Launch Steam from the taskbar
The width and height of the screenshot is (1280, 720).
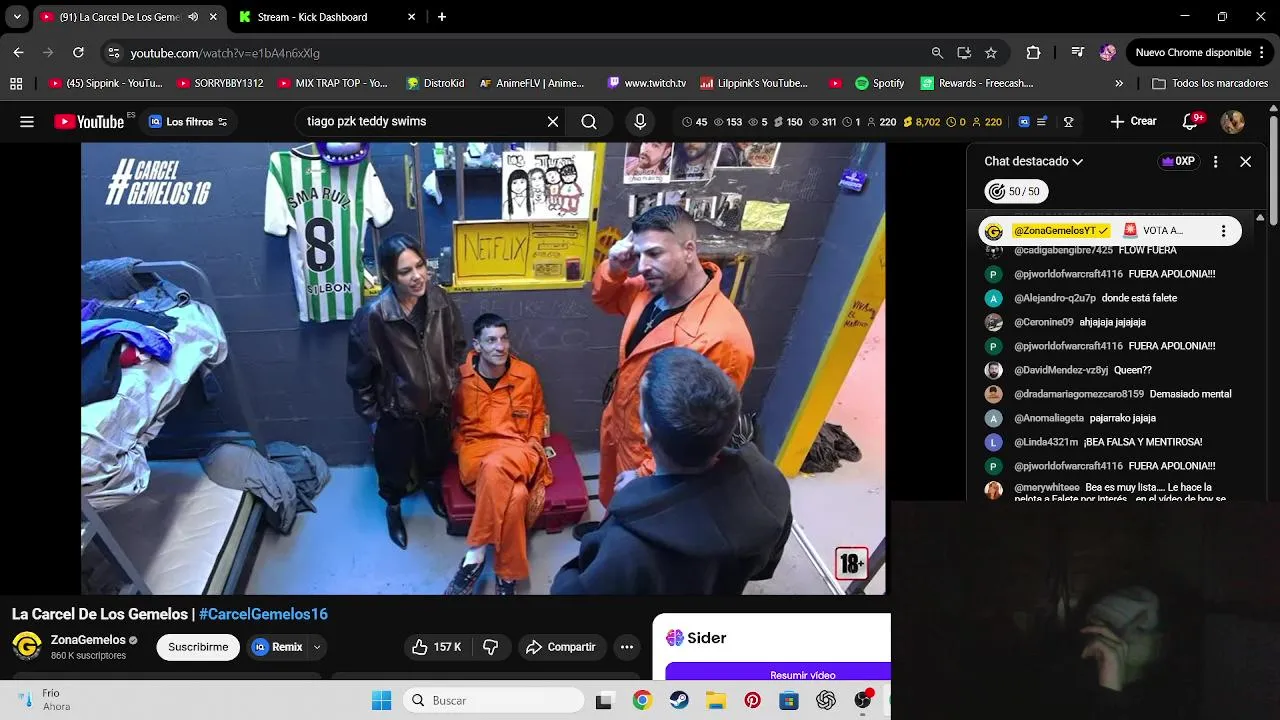(679, 701)
